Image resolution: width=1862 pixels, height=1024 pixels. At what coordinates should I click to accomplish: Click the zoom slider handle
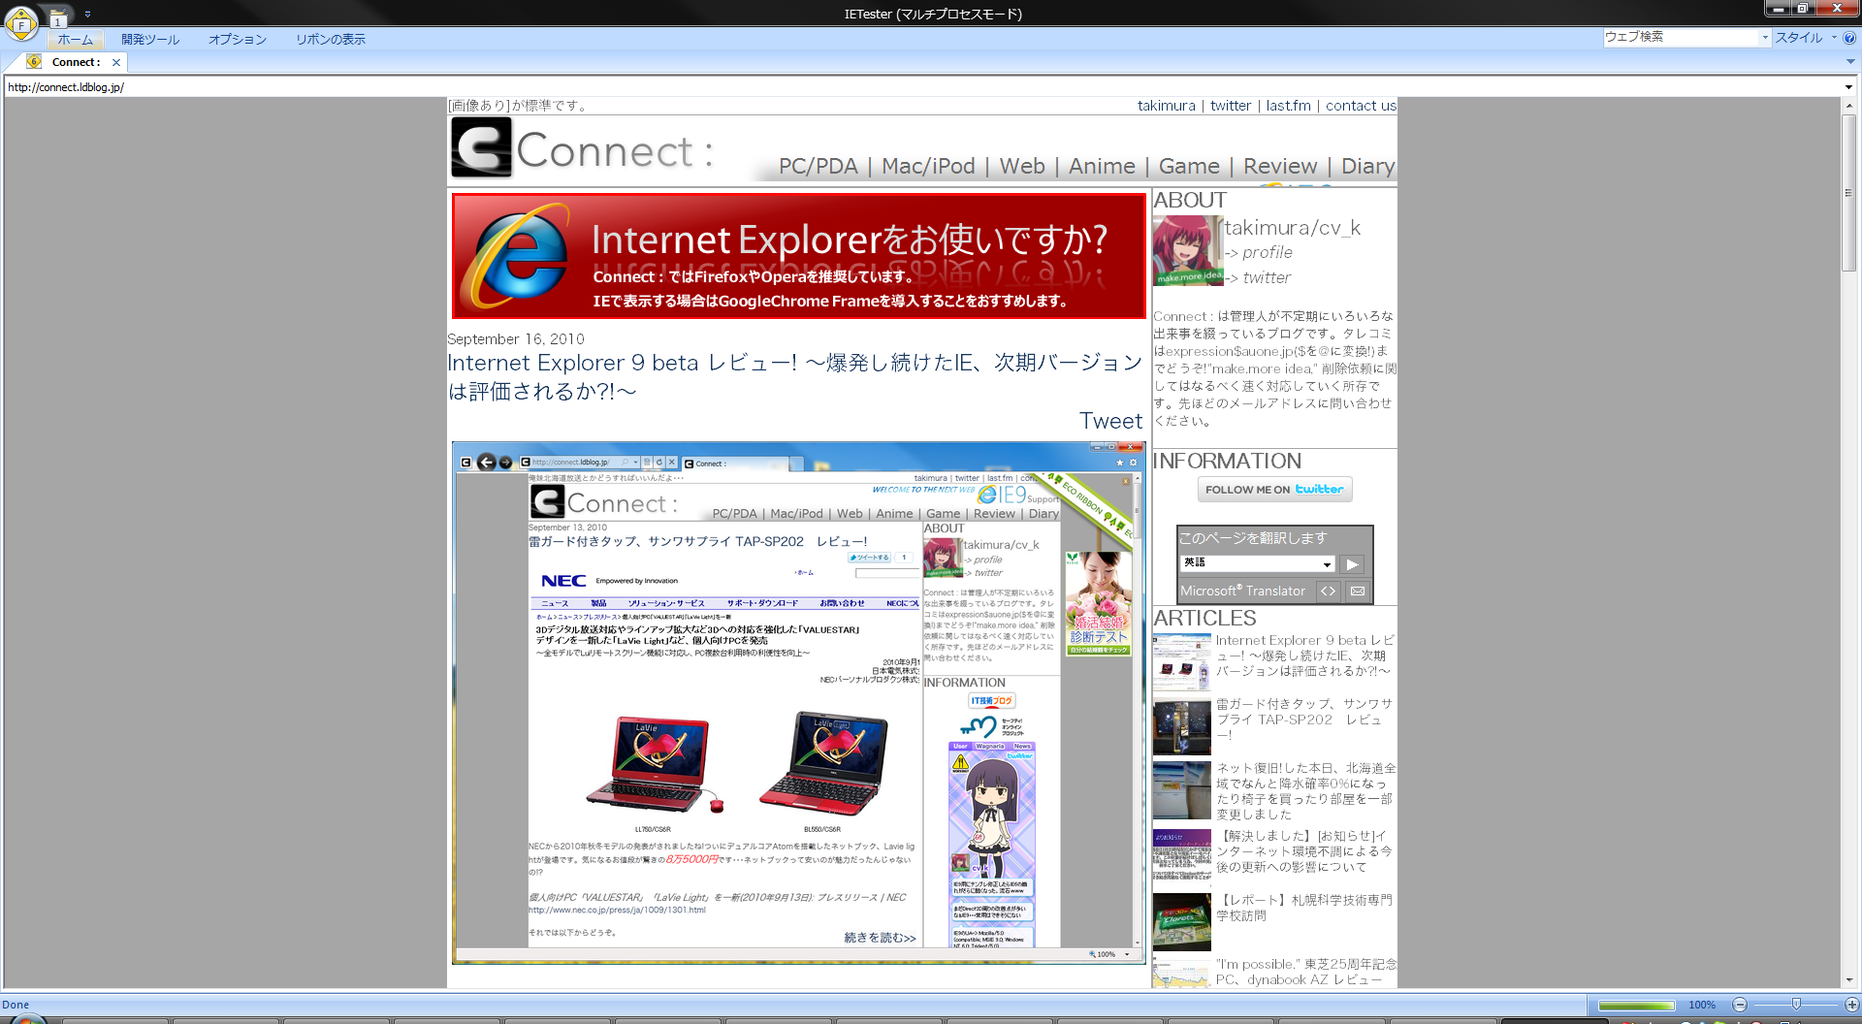pos(1796,1004)
